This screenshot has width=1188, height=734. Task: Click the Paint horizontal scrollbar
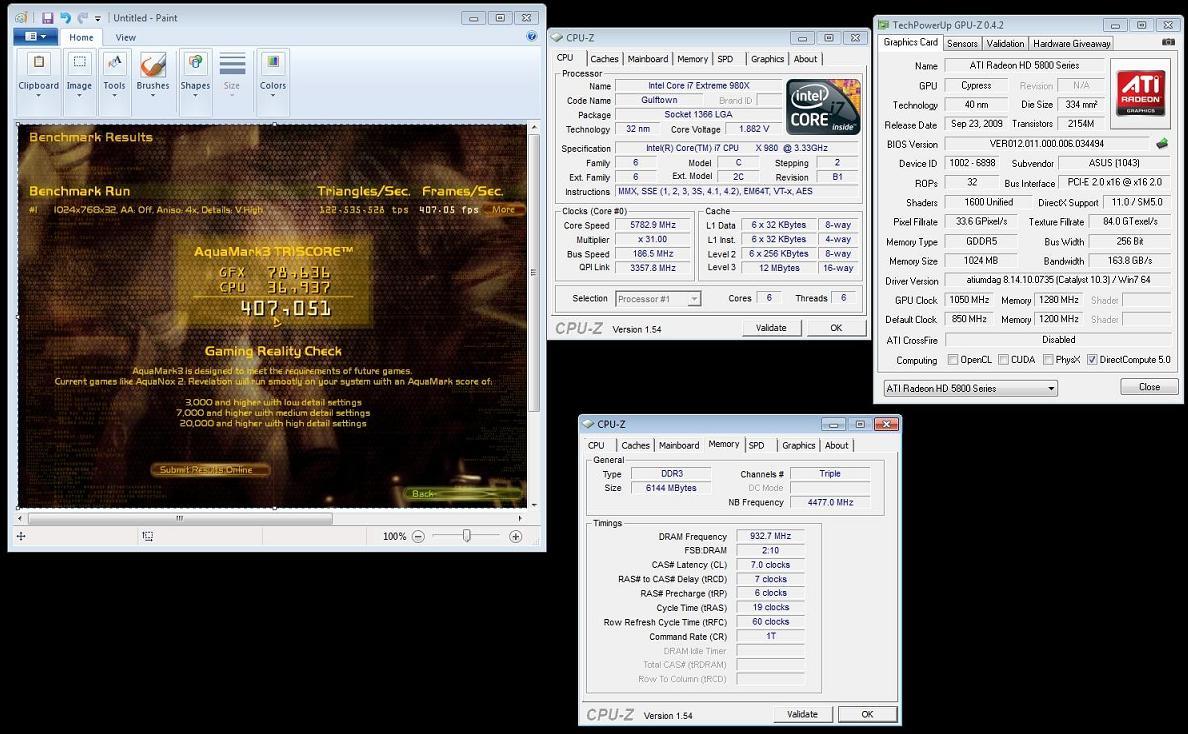pyautogui.click(x=180, y=519)
